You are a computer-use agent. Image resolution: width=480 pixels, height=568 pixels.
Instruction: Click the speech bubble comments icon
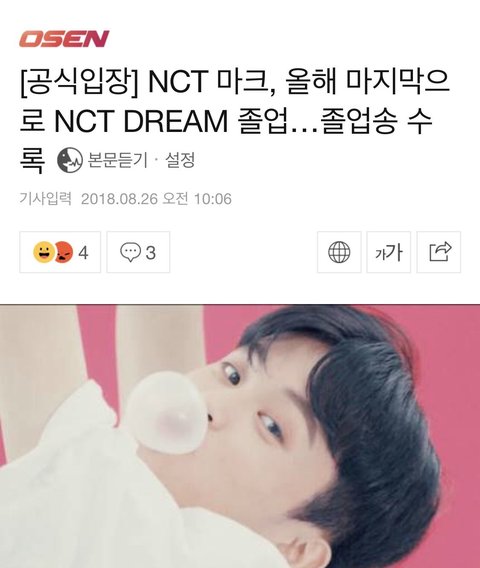[x=130, y=252]
